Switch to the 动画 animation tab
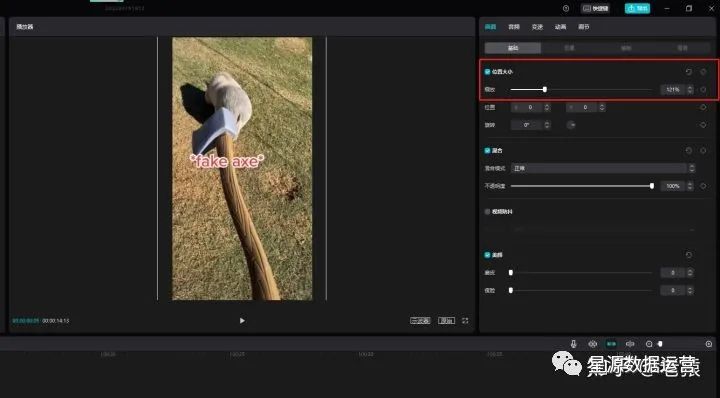 pyautogui.click(x=561, y=27)
